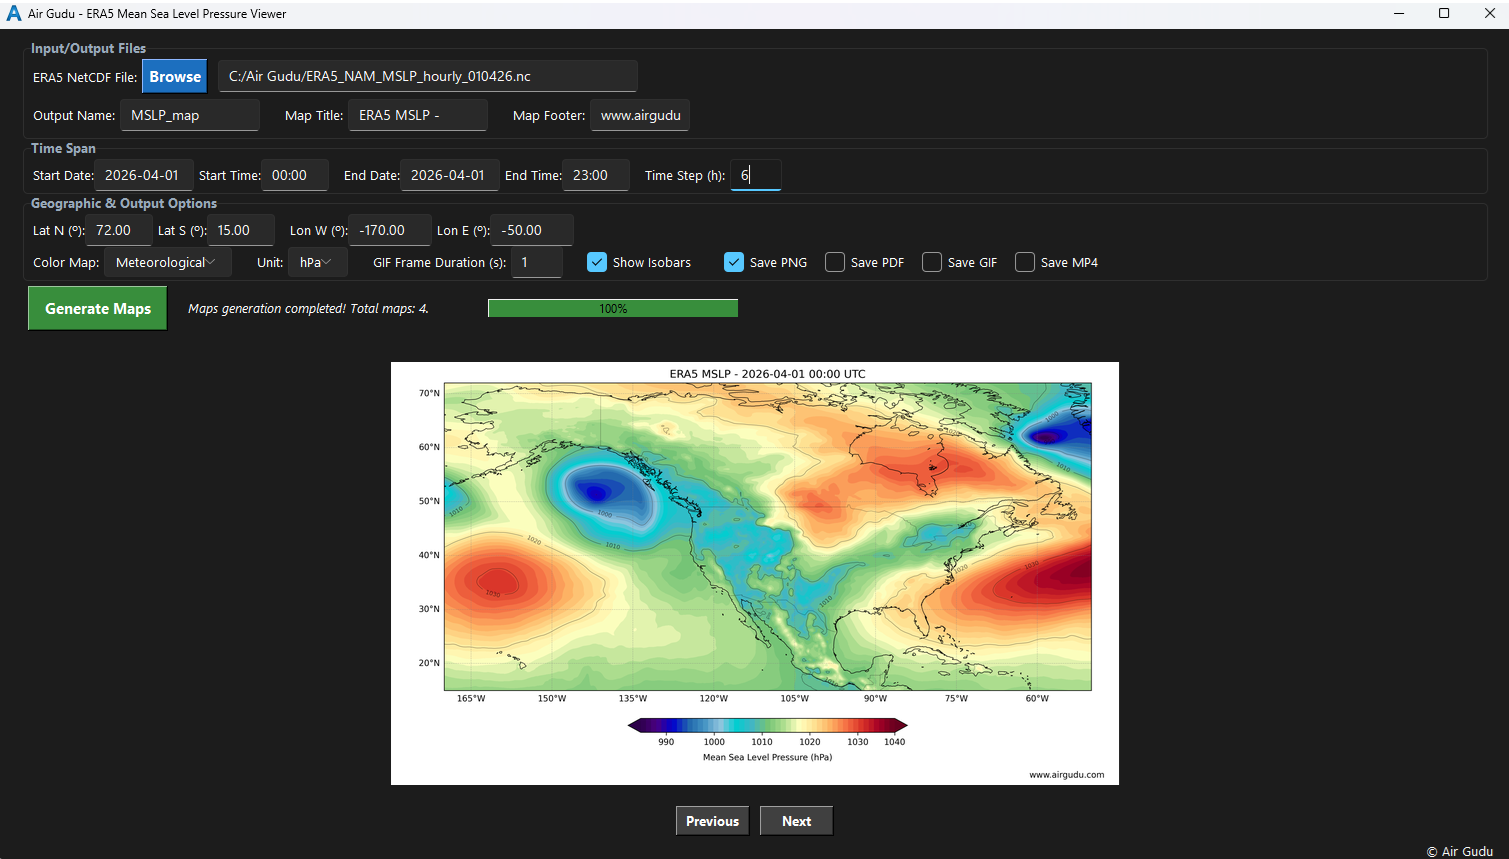Click the Map Footer field www.airgudu
This screenshot has height=859, width=1509.
(x=640, y=115)
